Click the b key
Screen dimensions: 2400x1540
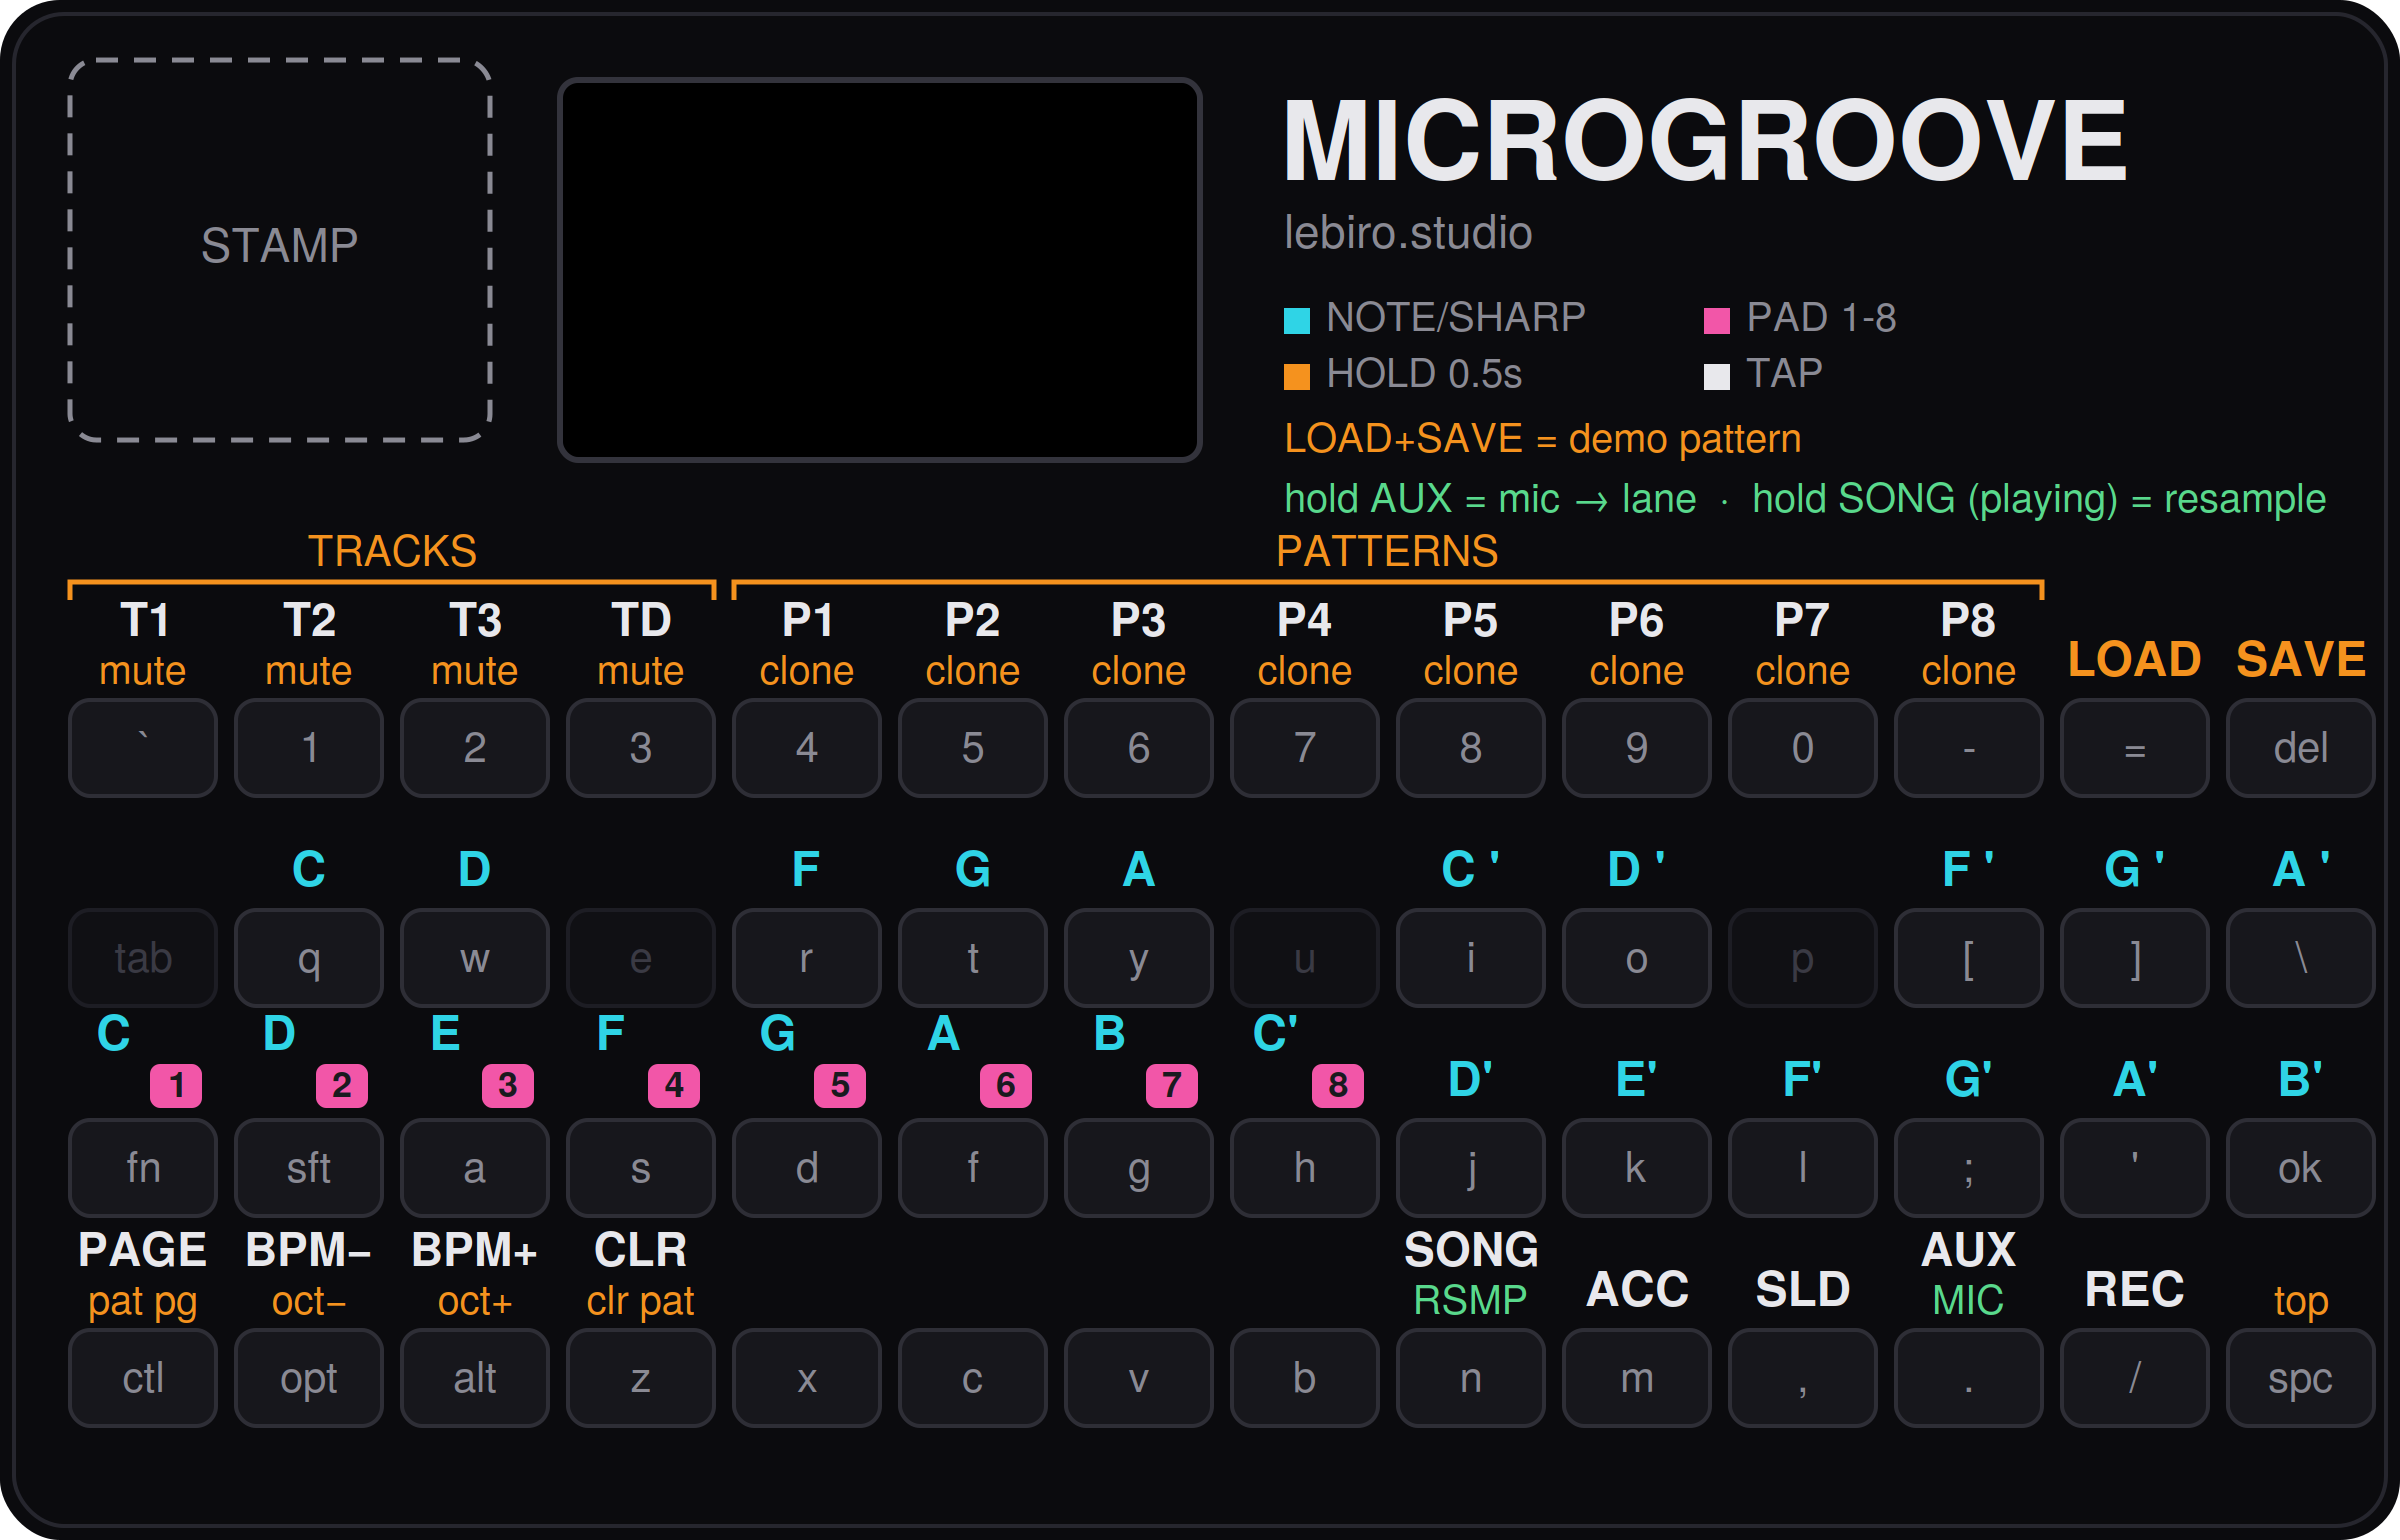point(1305,1378)
